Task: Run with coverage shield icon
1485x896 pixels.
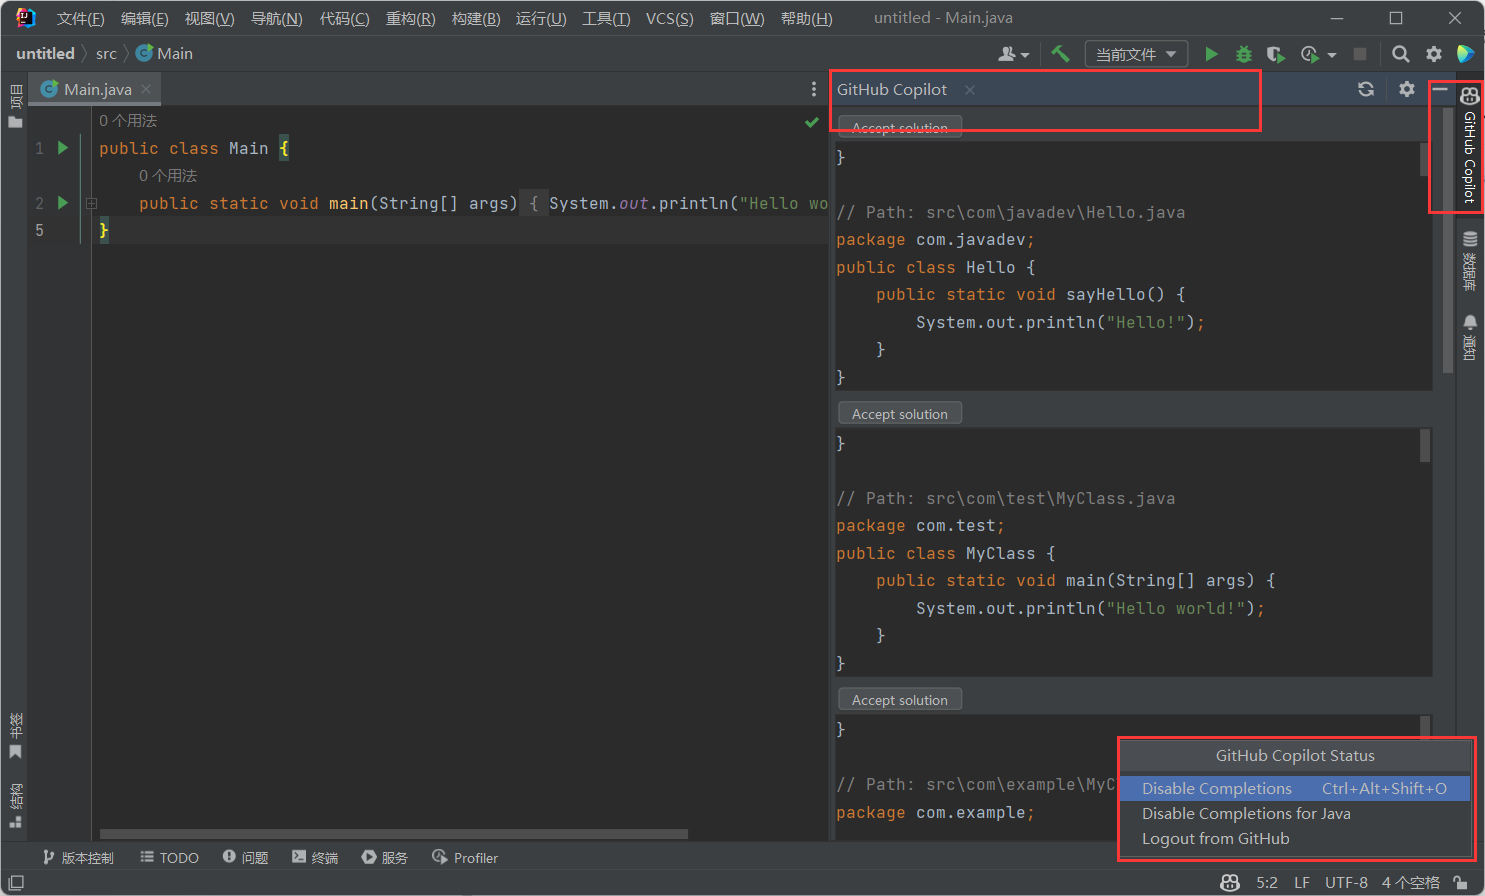Action: pos(1275,54)
